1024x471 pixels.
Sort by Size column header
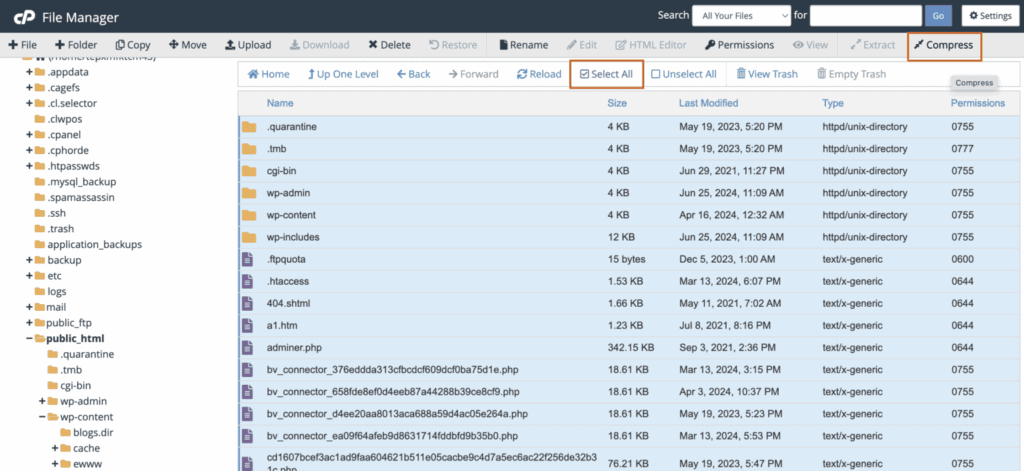pyautogui.click(x=616, y=103)
